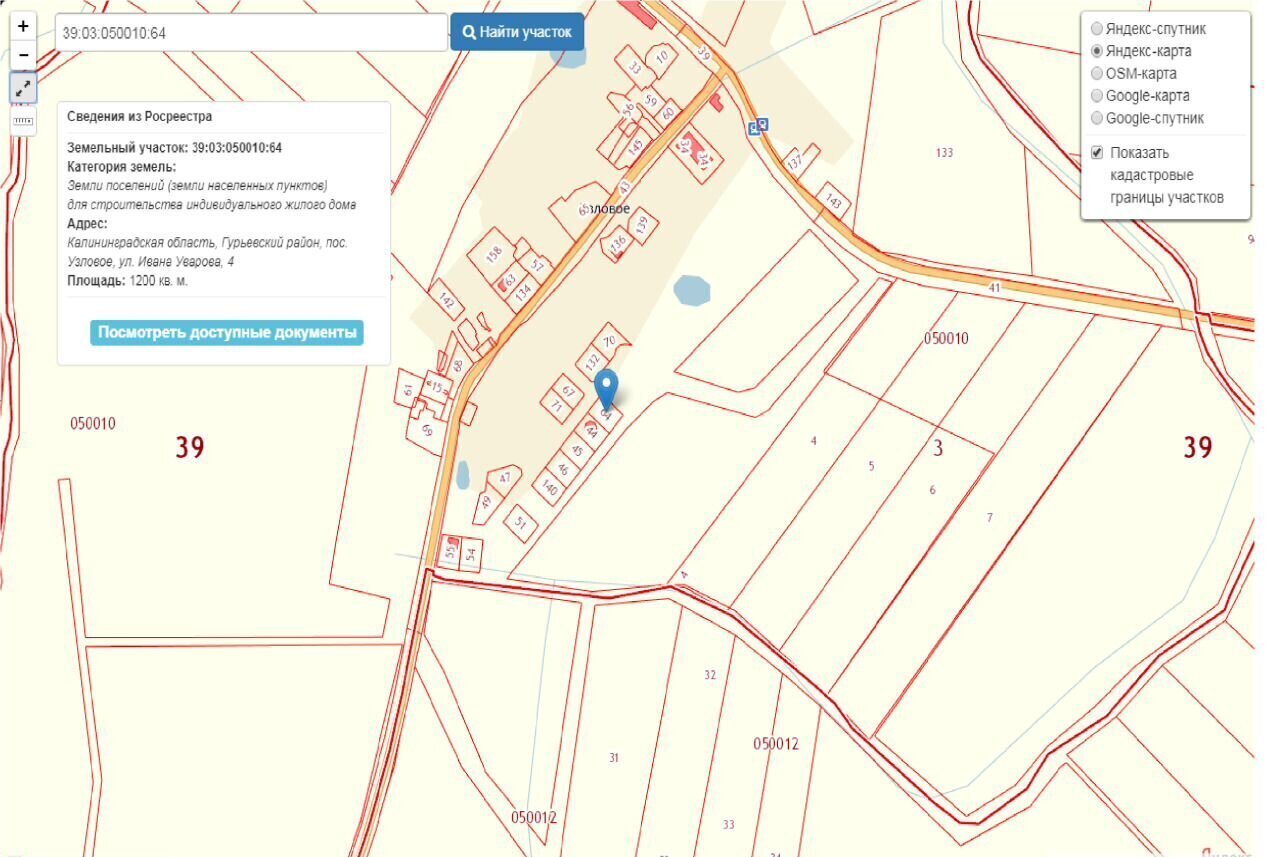
Task: Click parcel 69 label
Action: coord(427,430)
